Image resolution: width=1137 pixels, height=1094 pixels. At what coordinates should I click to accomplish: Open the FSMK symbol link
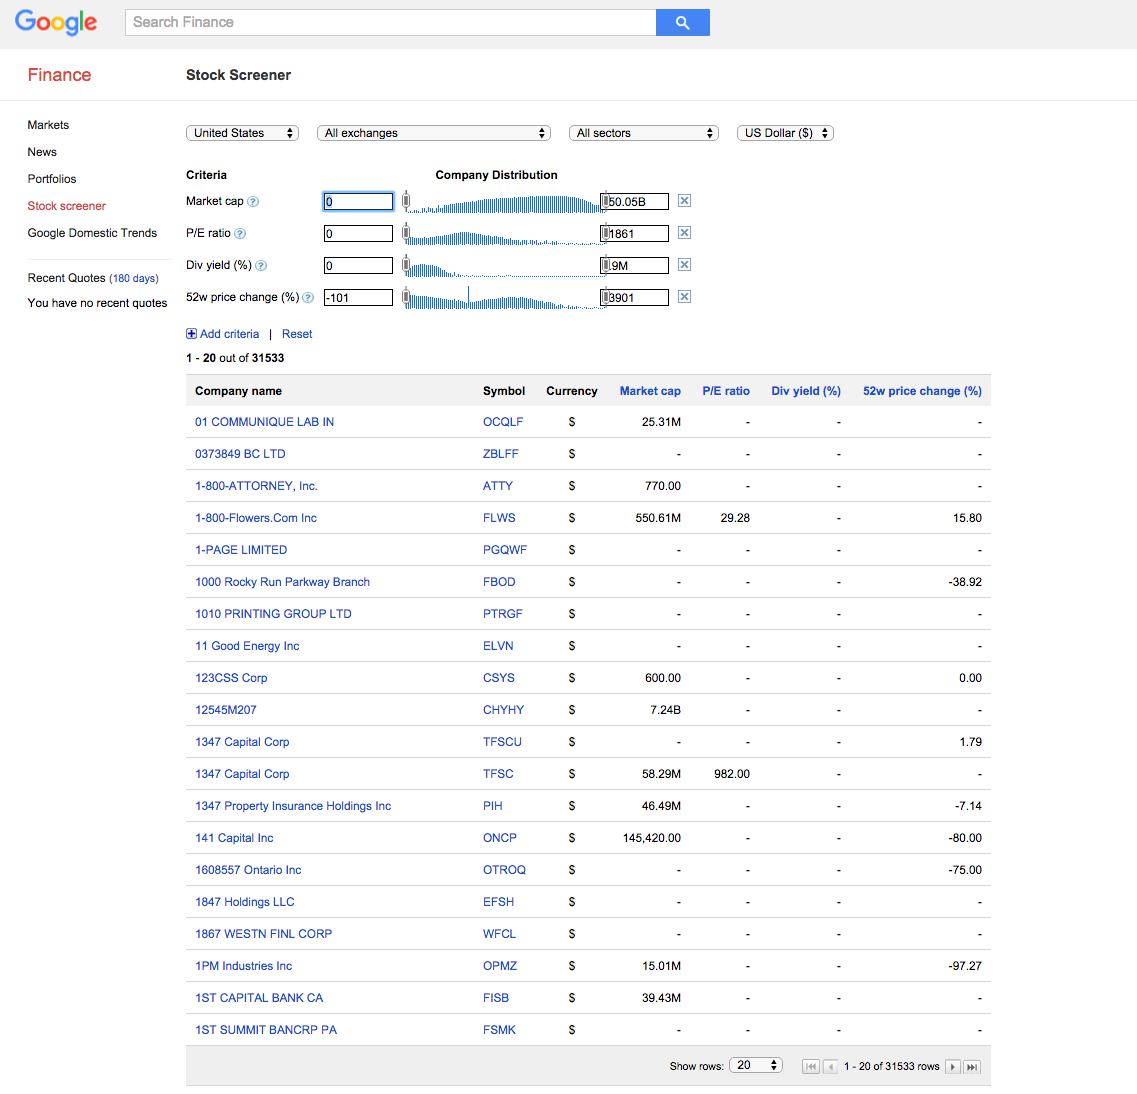point(500,1029)
